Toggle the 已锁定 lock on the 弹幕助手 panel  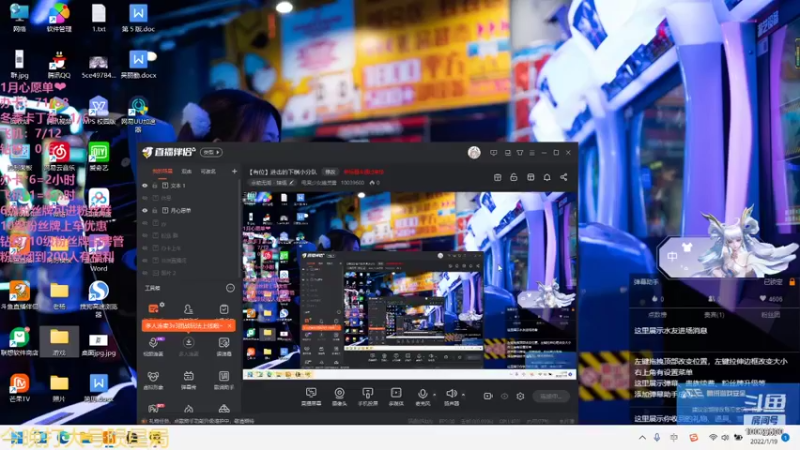(x=792, y=282)
